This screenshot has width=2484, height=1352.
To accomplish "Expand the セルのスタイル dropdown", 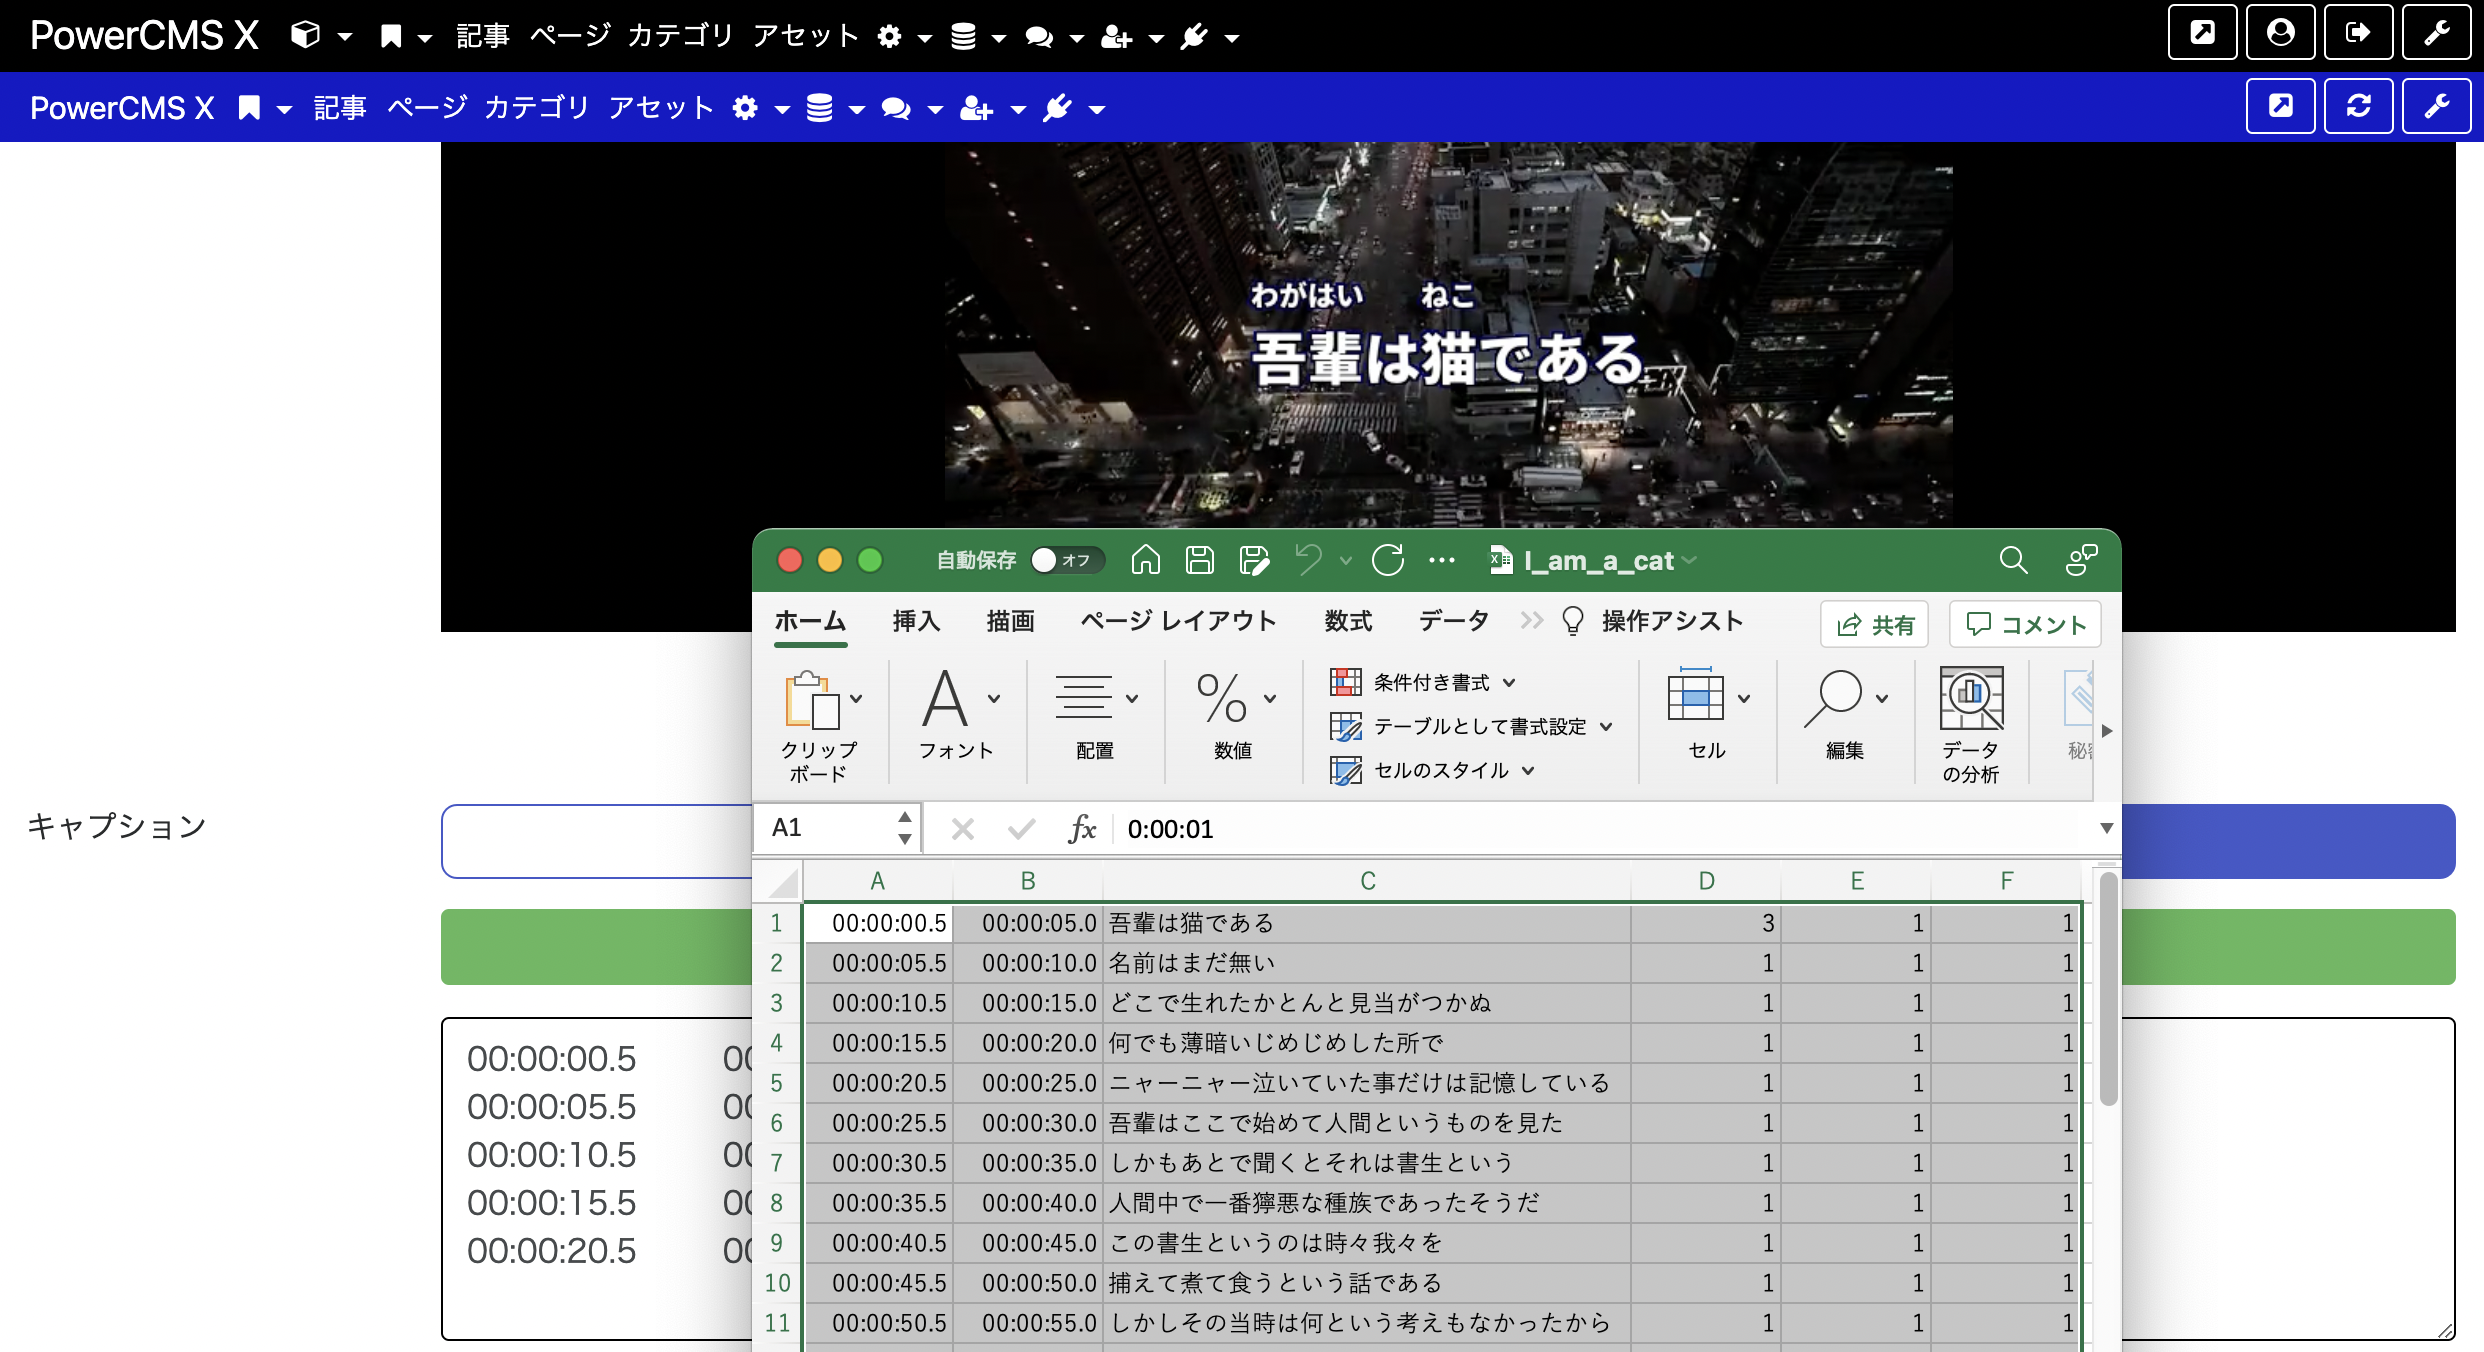I will coord(1529,770).
